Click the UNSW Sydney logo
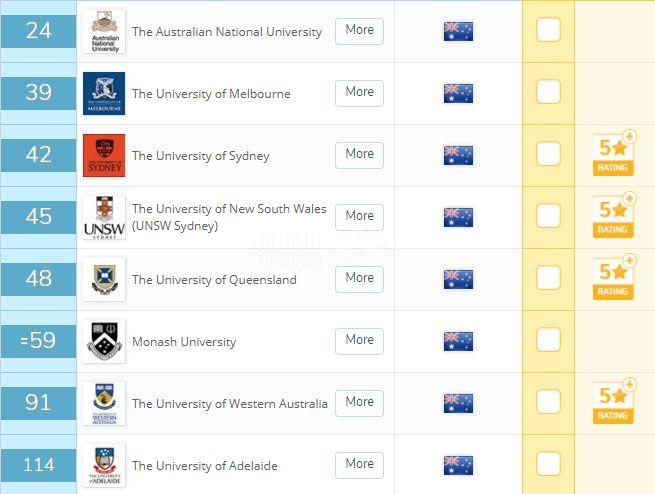Screen dimensions: 655x494 (104, 217)
